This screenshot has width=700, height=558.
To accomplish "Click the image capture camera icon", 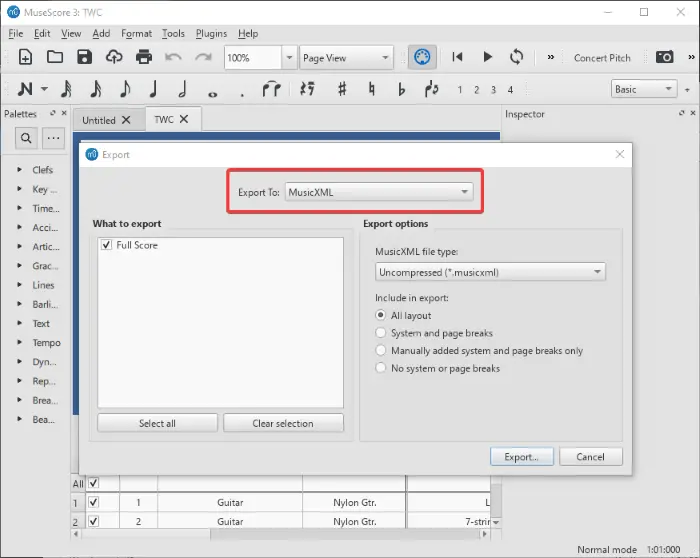I will pos(664,57).
